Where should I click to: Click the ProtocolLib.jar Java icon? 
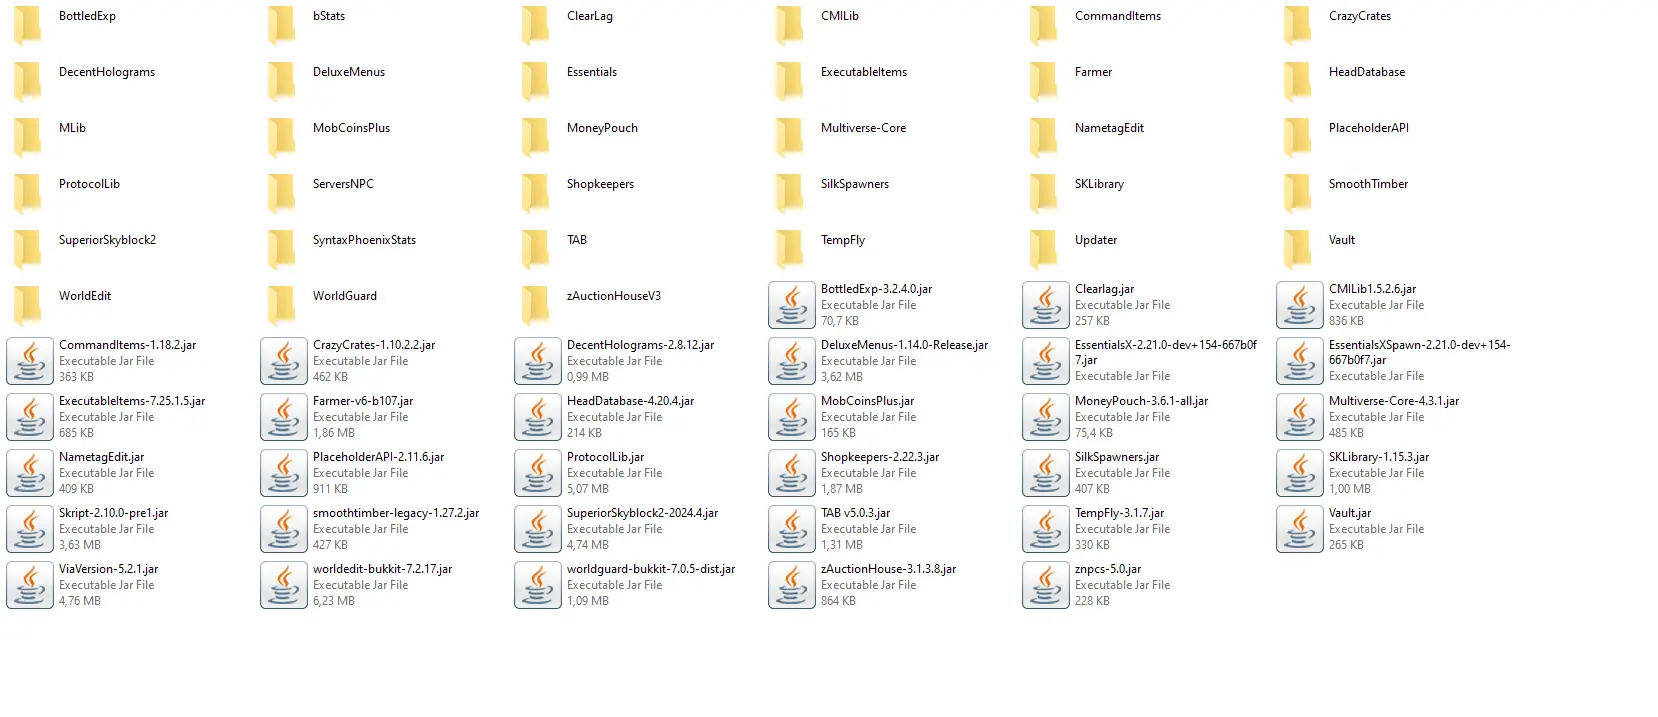point(538,473)
